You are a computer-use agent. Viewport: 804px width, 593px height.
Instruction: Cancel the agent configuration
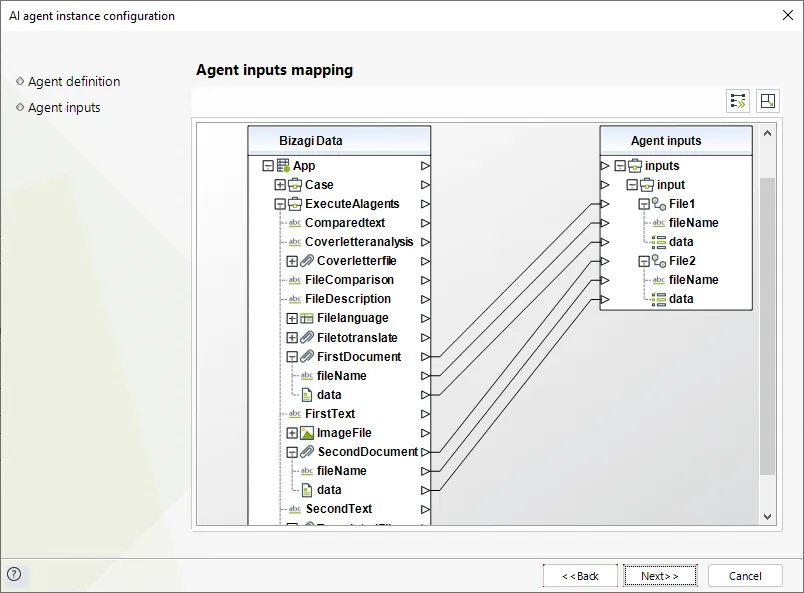click(x=745, y=576)
